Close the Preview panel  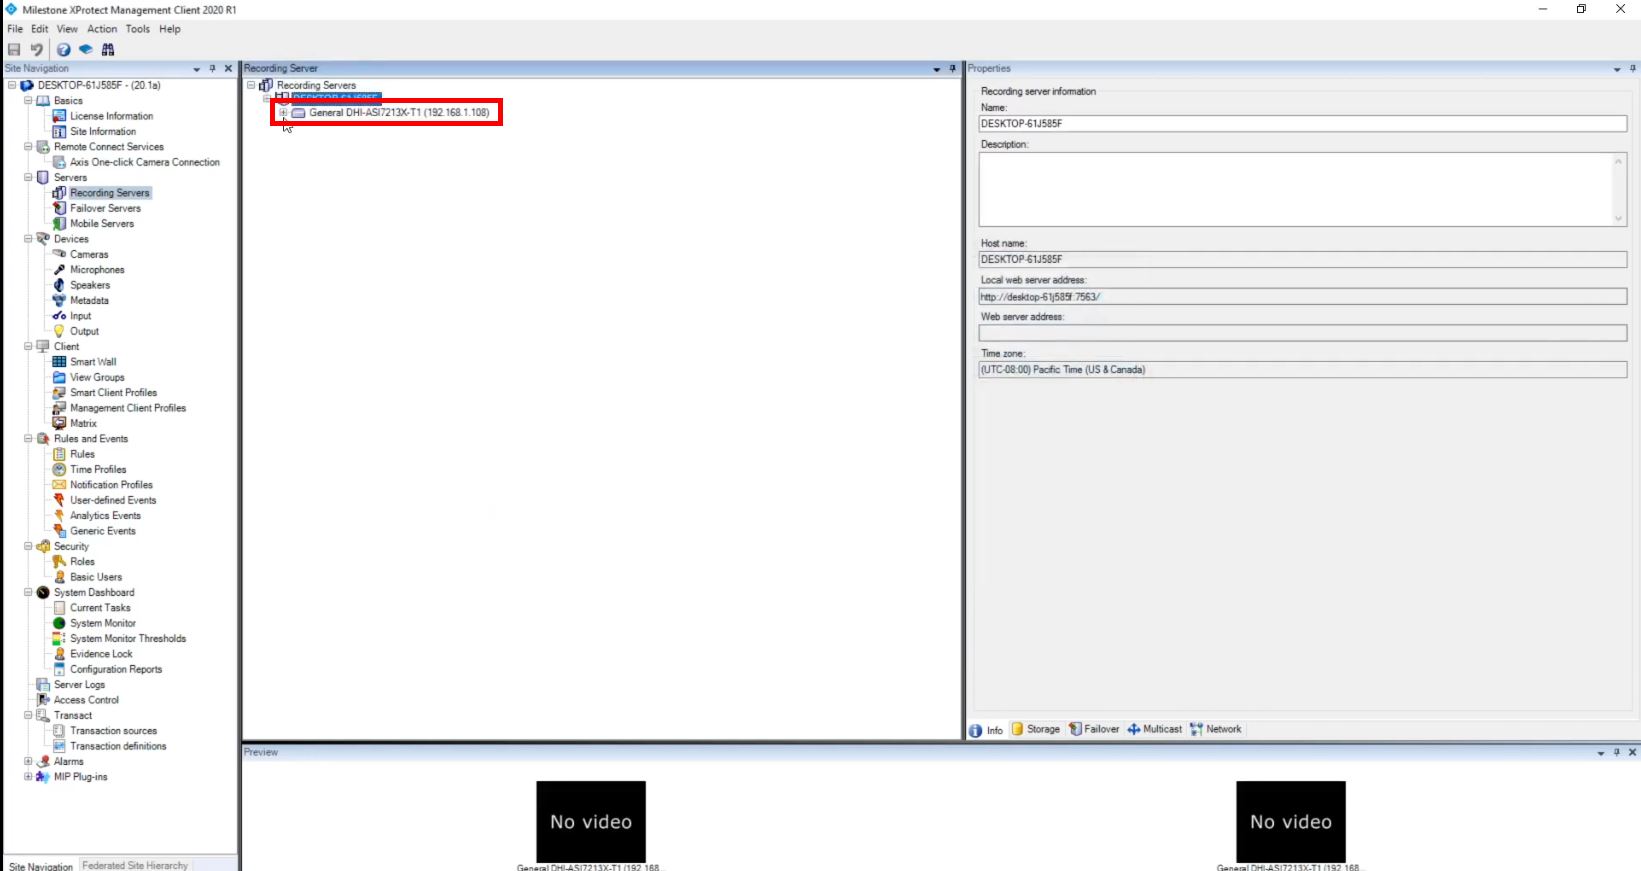coord(1633,752)
